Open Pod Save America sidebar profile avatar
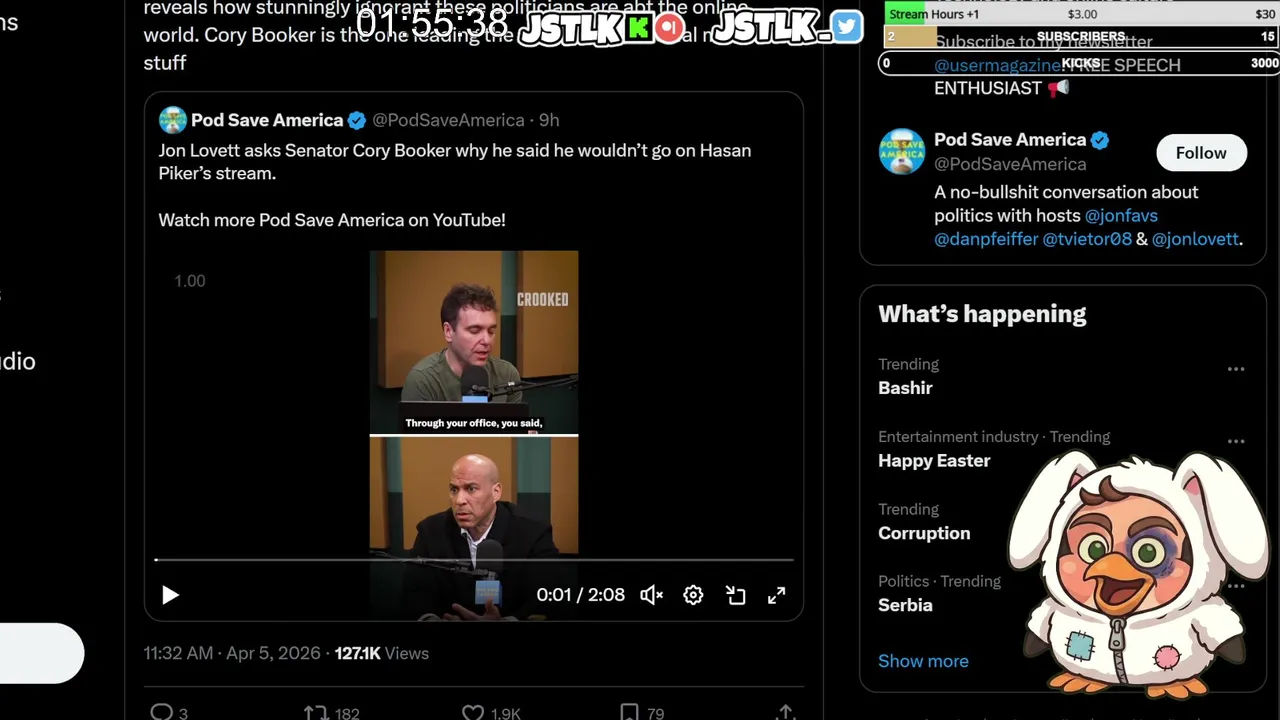Screen dimensions: 1280x720 pos(902,152)
